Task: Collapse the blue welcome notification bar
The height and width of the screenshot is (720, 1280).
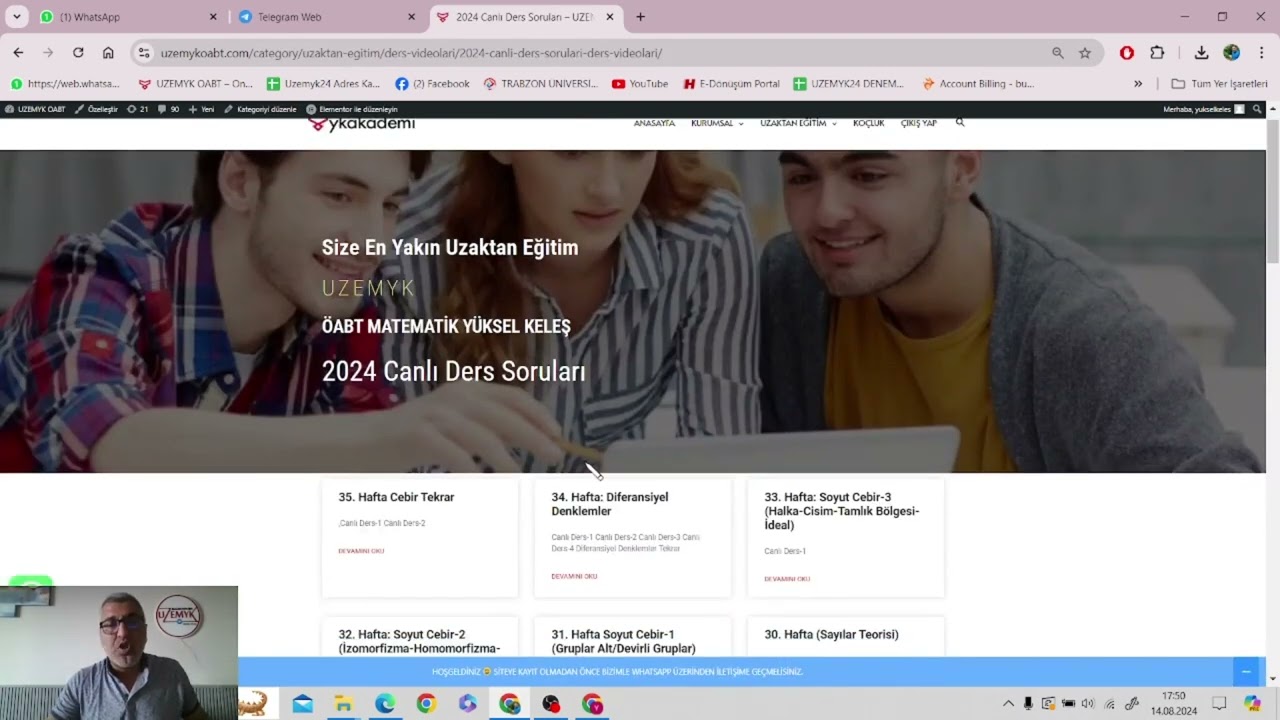Action: point(1246,671)
